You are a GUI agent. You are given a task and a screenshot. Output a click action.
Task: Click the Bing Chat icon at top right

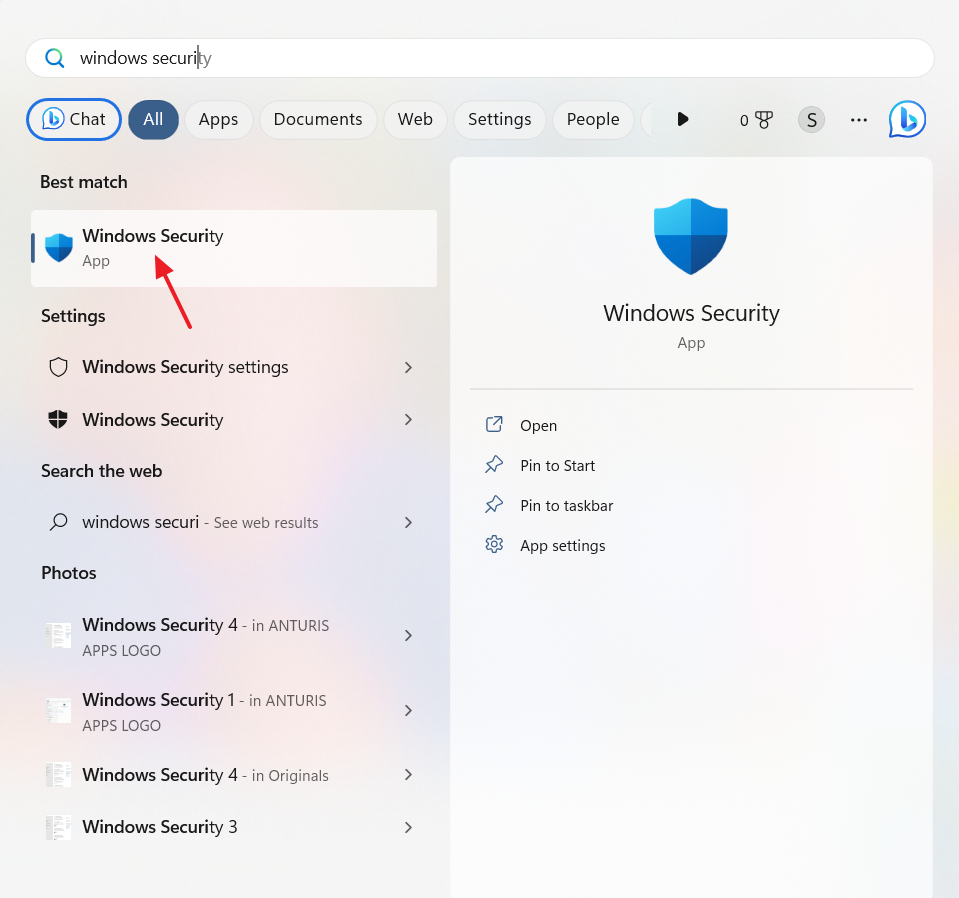(907, 120)
